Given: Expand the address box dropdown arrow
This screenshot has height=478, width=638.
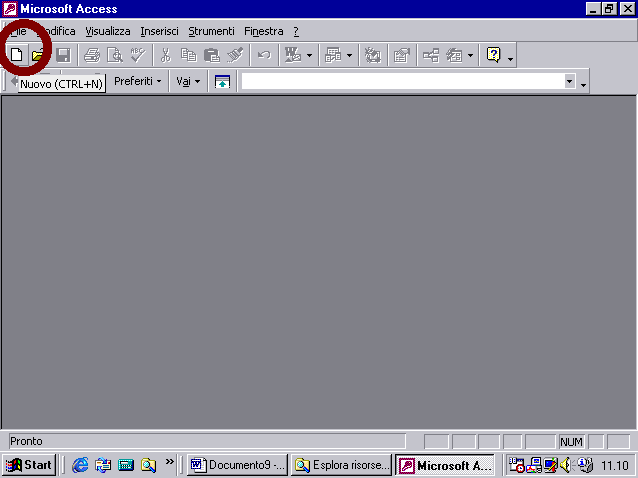Looking at the screenshot, I should click(x=570, y=81).
